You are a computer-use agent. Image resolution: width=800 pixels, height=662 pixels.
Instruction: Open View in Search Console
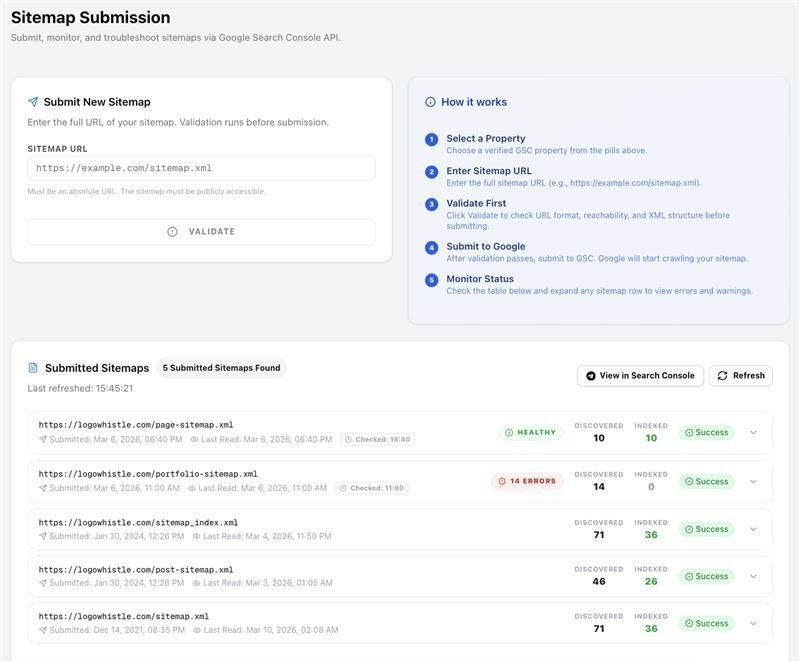coord(640,374)
